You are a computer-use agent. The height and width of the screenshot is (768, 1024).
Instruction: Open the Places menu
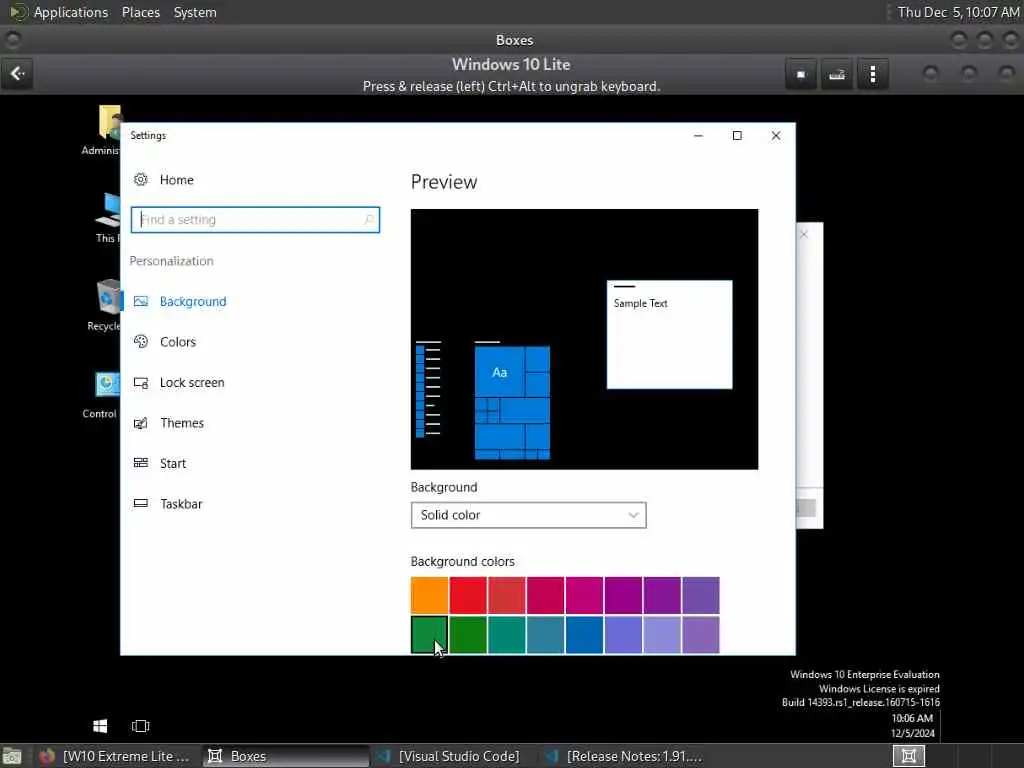click(141, 12)
